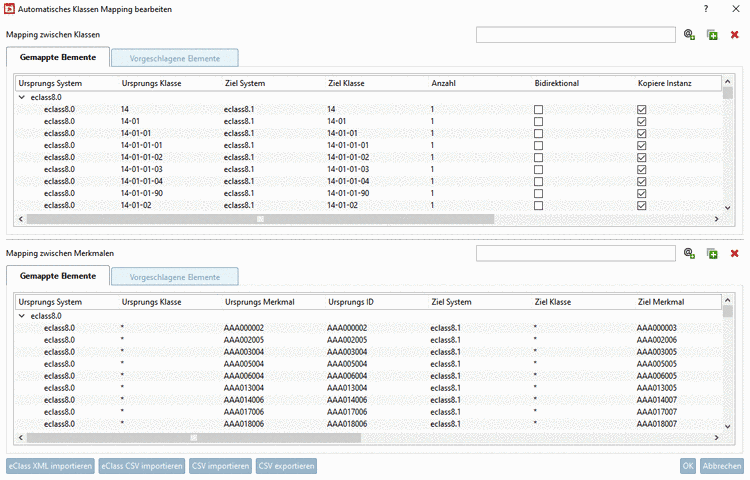Enable Bidirektional for class 14 row
The height and width of the screenshot is (480, 750).
[539, 110]
